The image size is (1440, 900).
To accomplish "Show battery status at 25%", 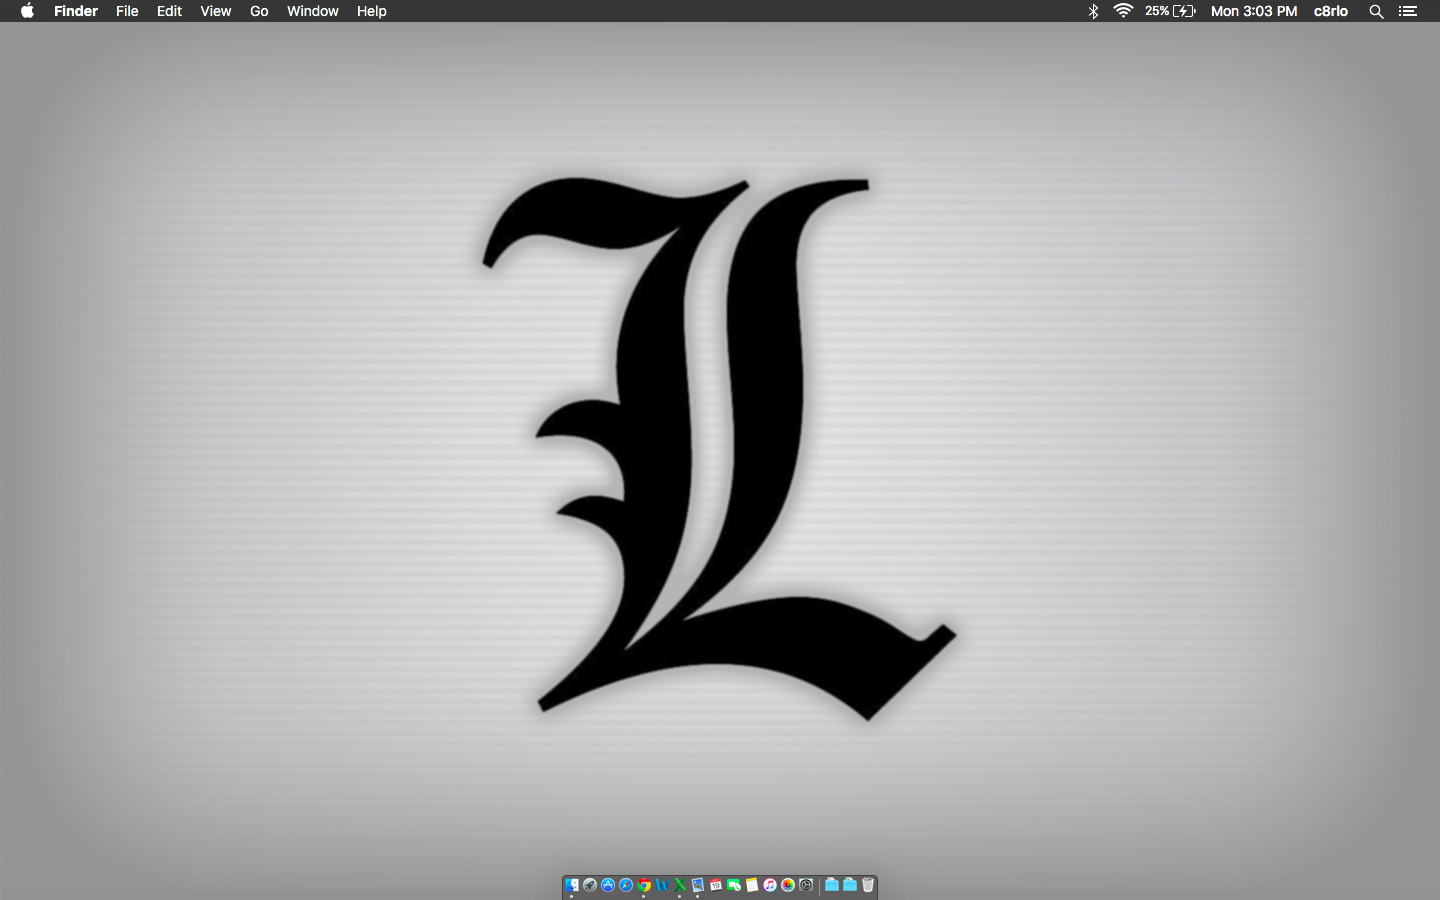I will [1170, 11].
